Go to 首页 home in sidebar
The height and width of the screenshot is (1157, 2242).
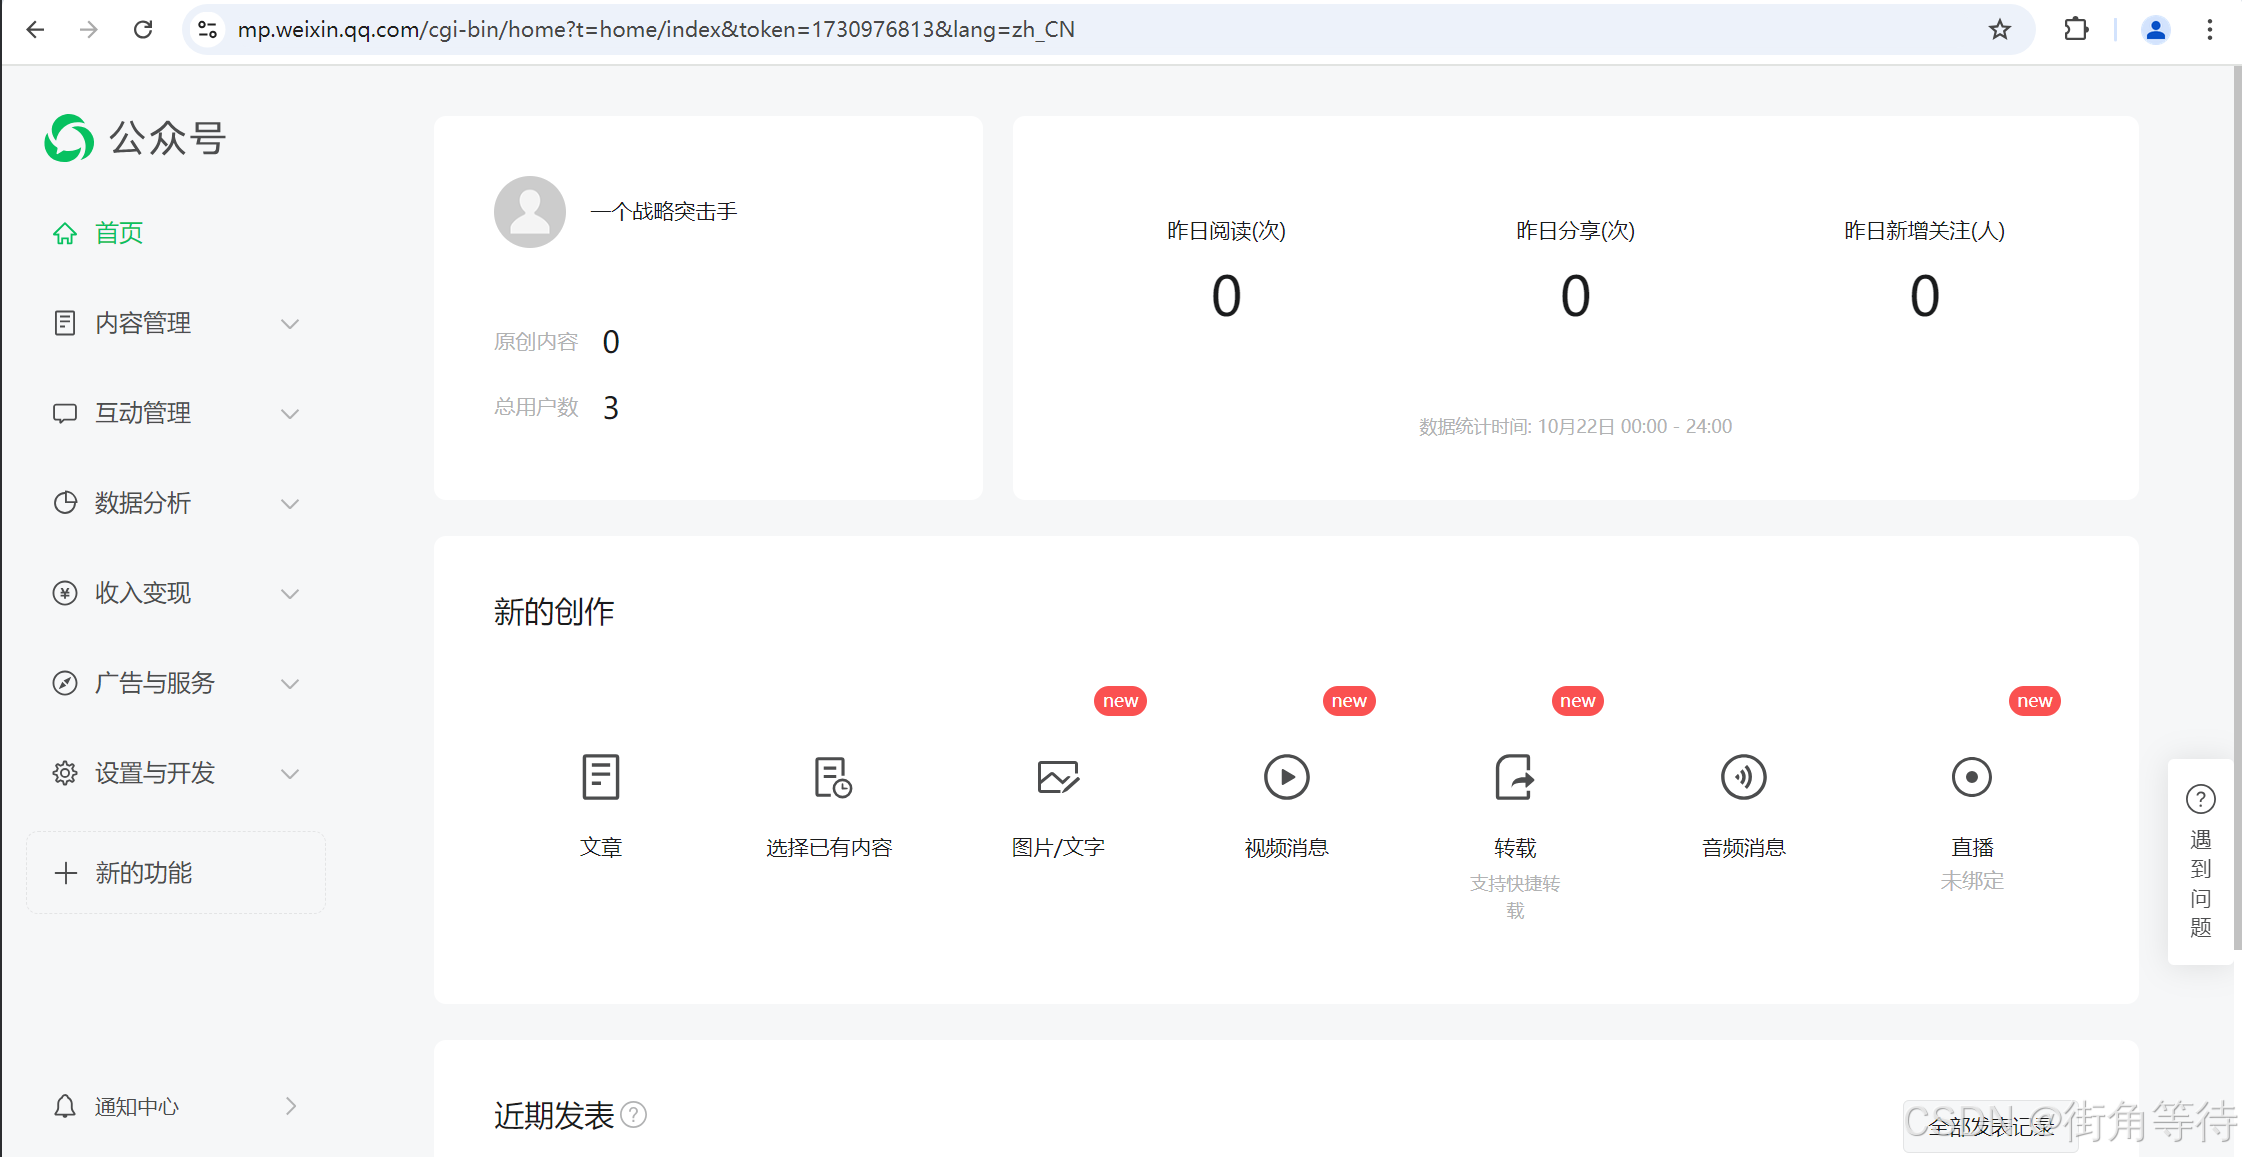tap(118, 233)
